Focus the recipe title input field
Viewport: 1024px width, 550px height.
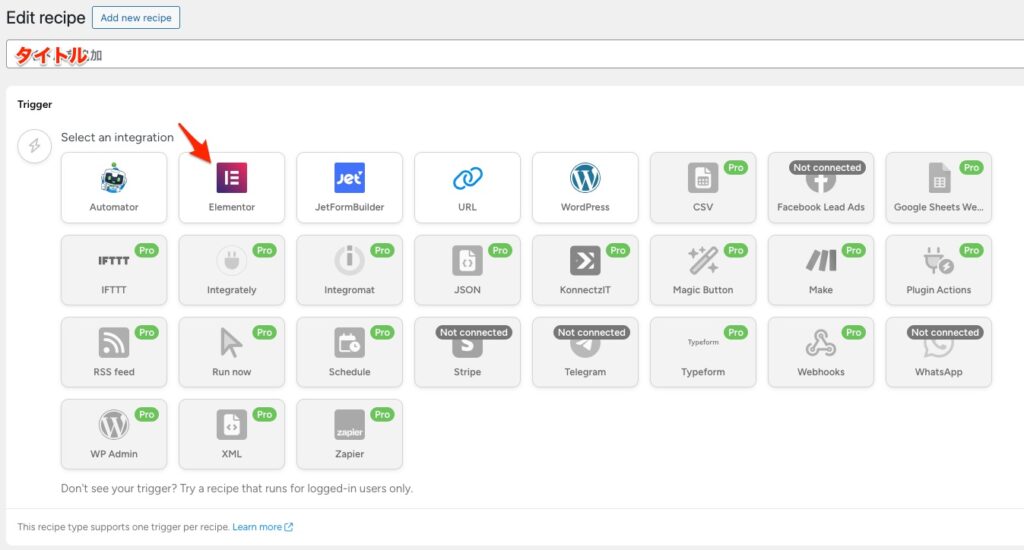click(x=515, y=54)
